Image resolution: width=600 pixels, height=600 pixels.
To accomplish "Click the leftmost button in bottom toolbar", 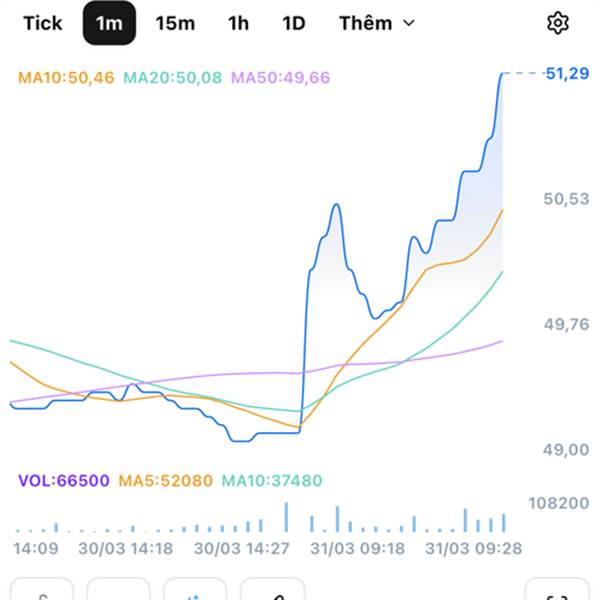I will click(42, 592).
